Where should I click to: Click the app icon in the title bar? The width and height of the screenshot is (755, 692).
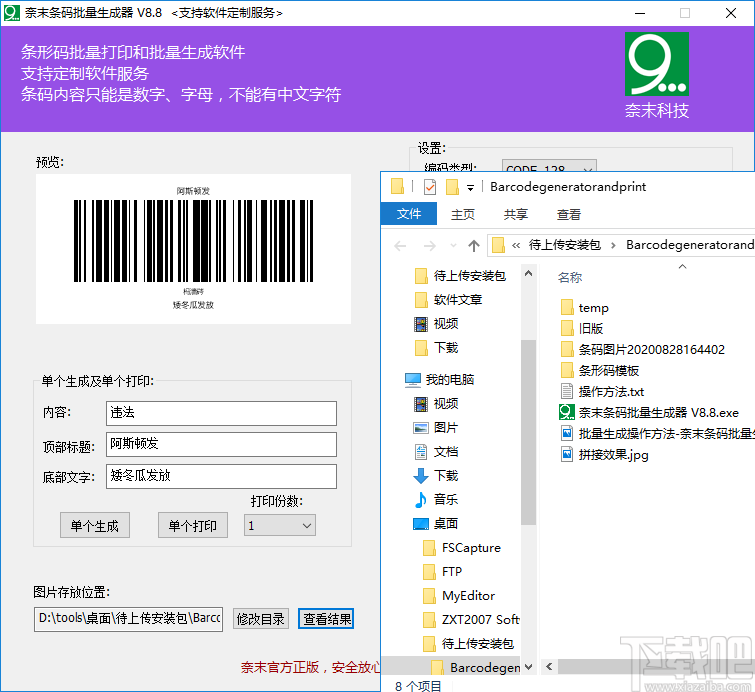tap(12, 13)
